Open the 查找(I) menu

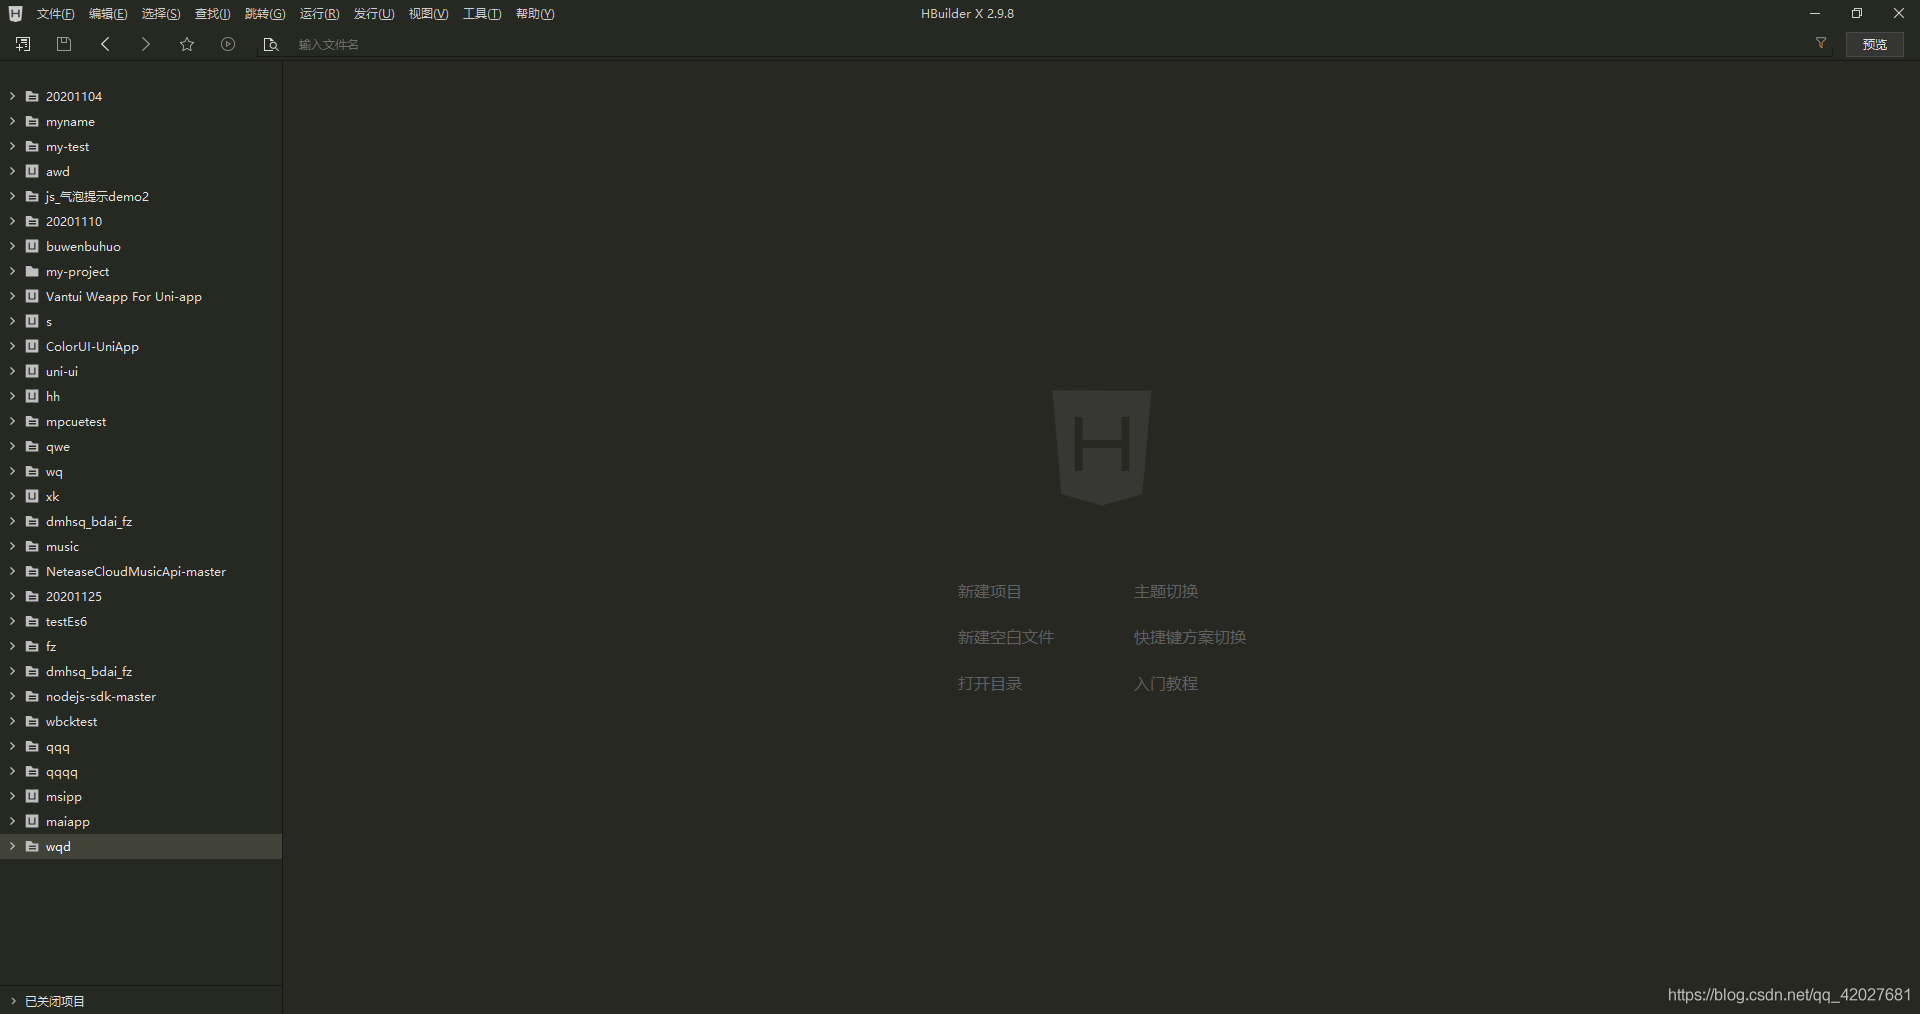click(x=212, y=14)
